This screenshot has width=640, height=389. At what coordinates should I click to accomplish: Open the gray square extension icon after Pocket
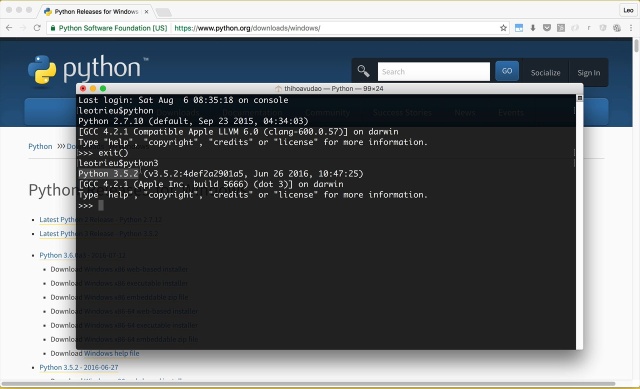(561, 28)
